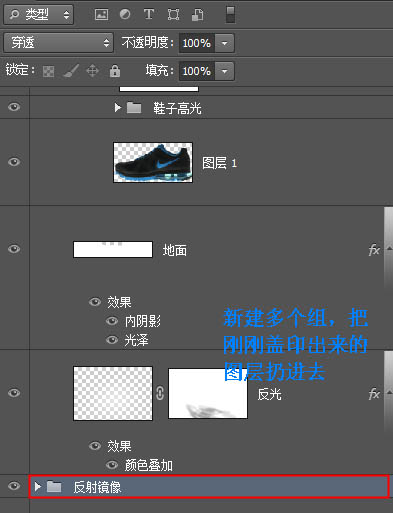Filter layers by text type
Viewport: 393px width, 513px height.
[x=149, y=14]
